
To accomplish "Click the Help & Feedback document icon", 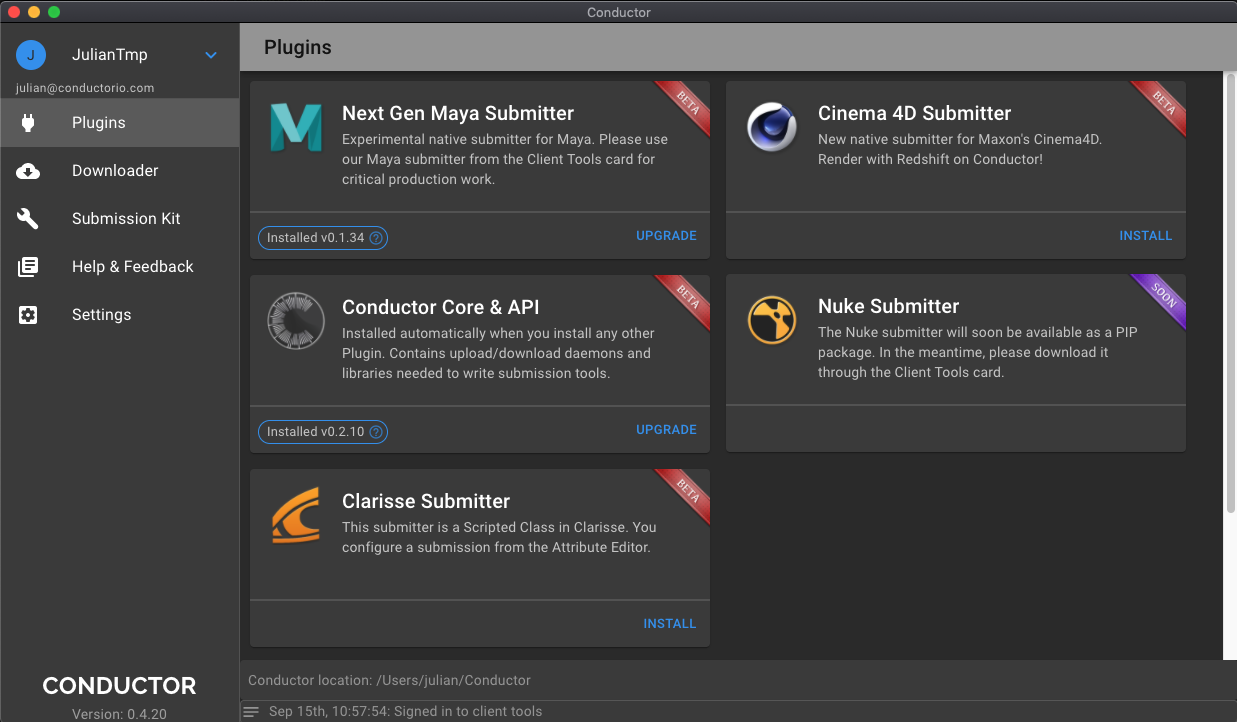I will (x=28, y=267).
